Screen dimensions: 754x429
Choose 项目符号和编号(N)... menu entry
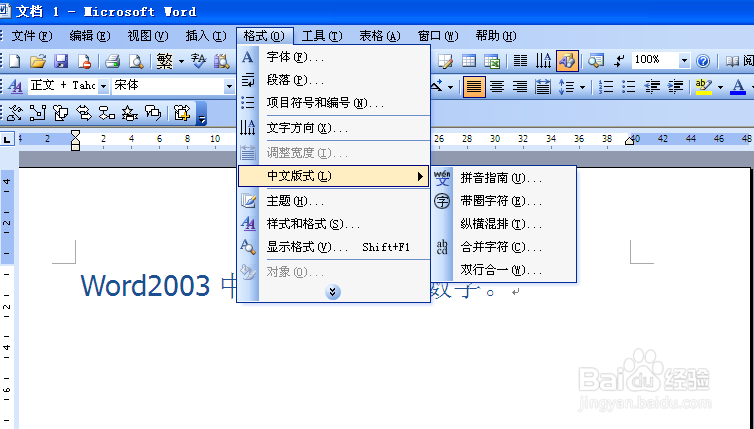(334, 102)
